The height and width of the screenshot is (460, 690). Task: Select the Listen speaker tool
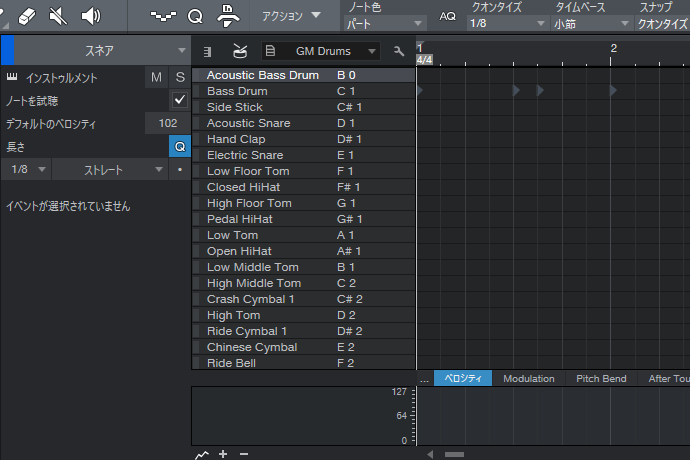coord(91,15)
